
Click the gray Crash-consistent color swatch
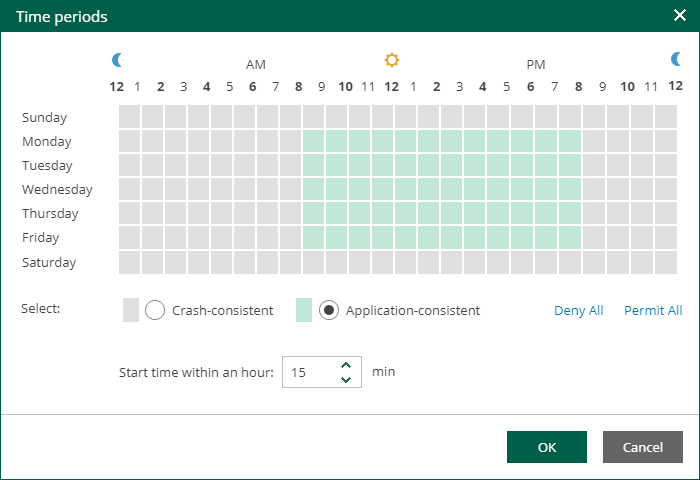point(131,310)
